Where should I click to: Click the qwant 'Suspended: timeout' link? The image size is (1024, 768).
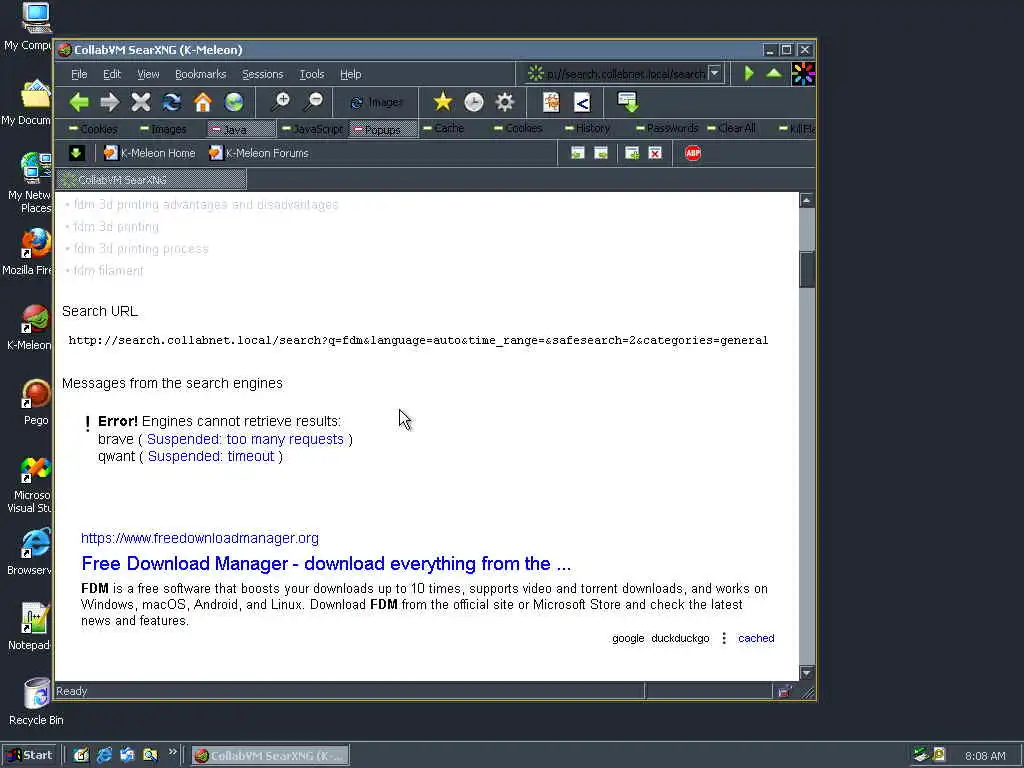[211, 456]
